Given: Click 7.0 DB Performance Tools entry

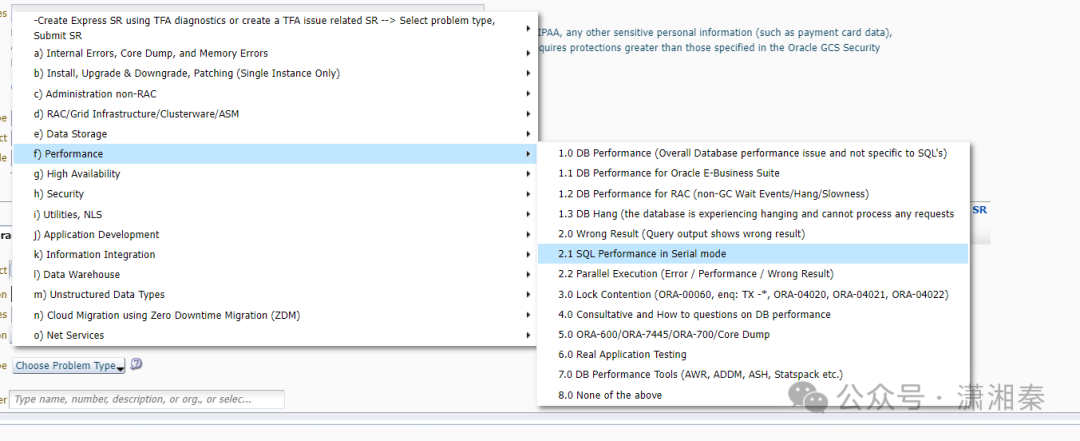Looking at the screenshot, I should [700, 374].
